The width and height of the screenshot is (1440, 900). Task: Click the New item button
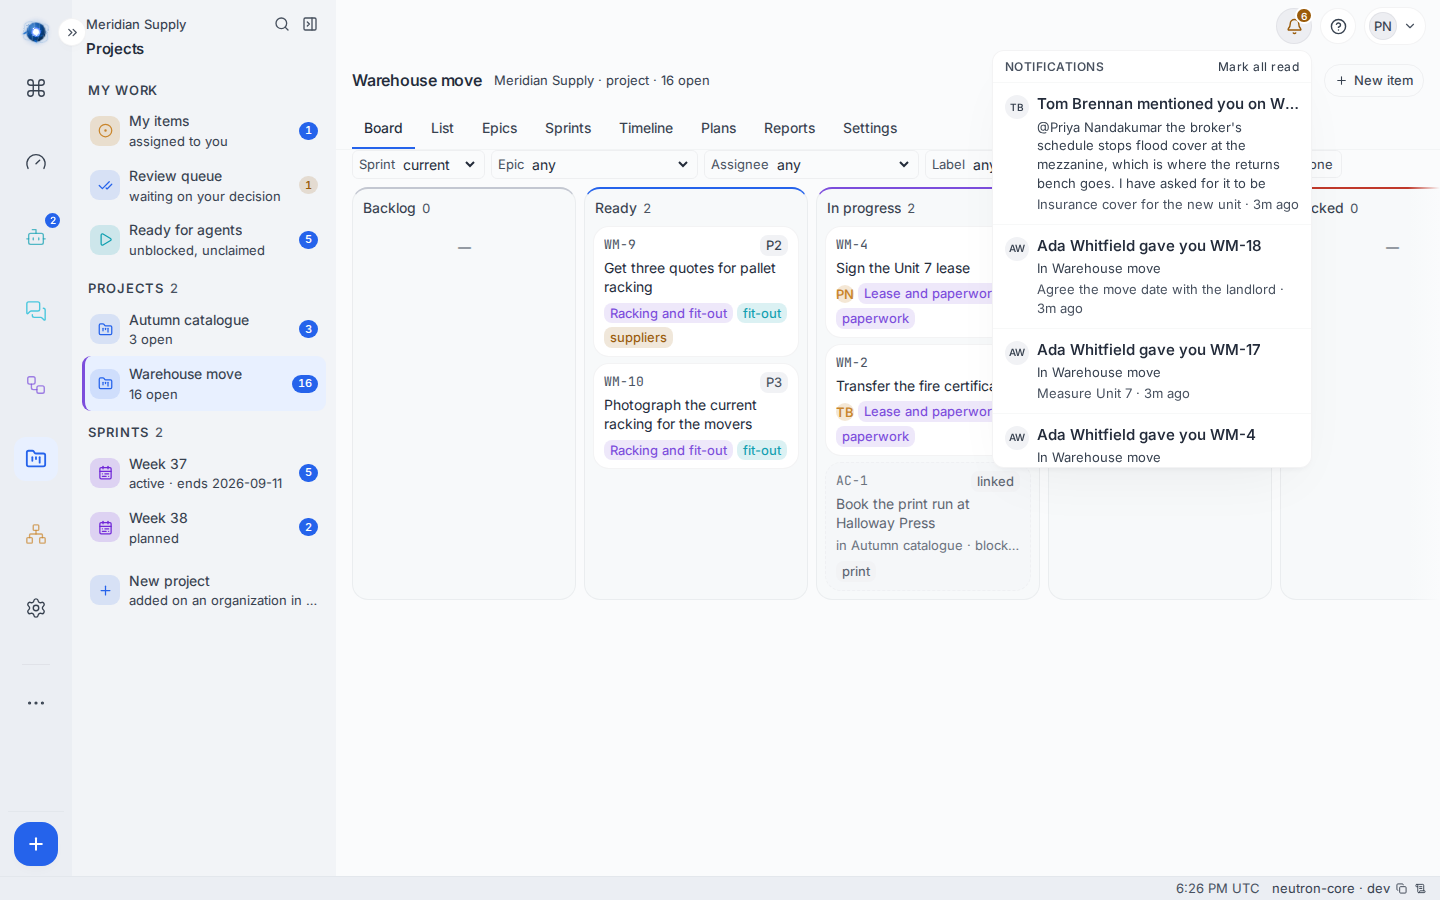(1374, 81)
